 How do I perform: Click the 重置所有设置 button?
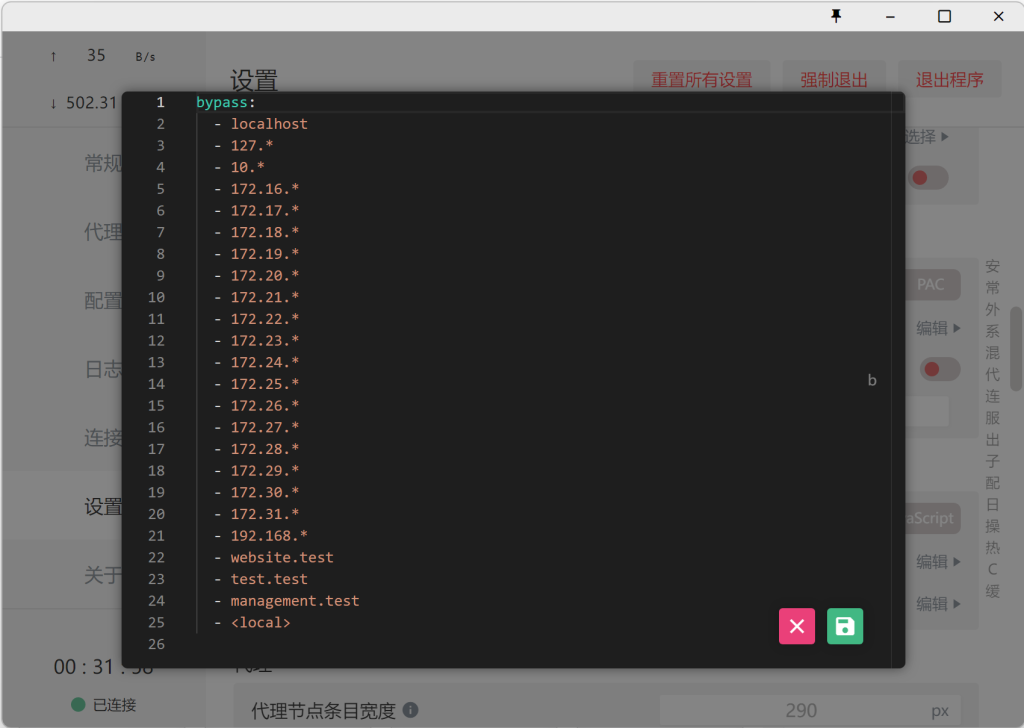(701, 80)
